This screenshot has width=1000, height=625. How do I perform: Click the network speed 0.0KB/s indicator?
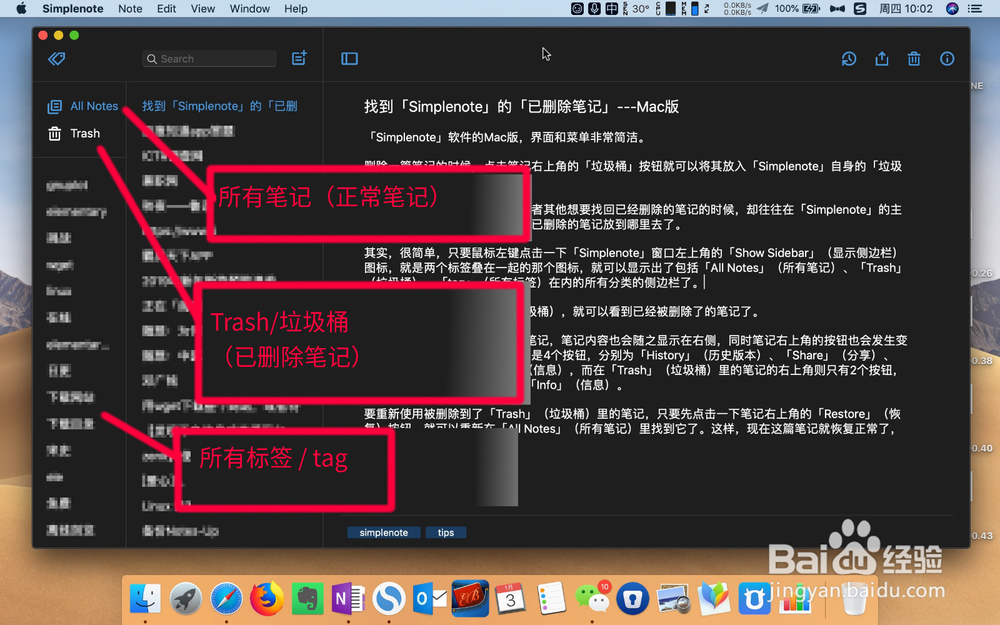click(x=737, y=8)
